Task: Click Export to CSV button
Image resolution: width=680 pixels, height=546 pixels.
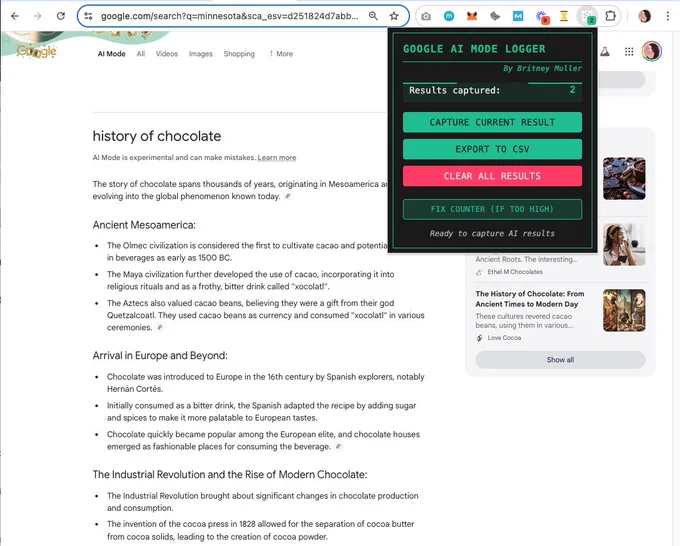Action: pyautogui.click(x=492, y=149)
